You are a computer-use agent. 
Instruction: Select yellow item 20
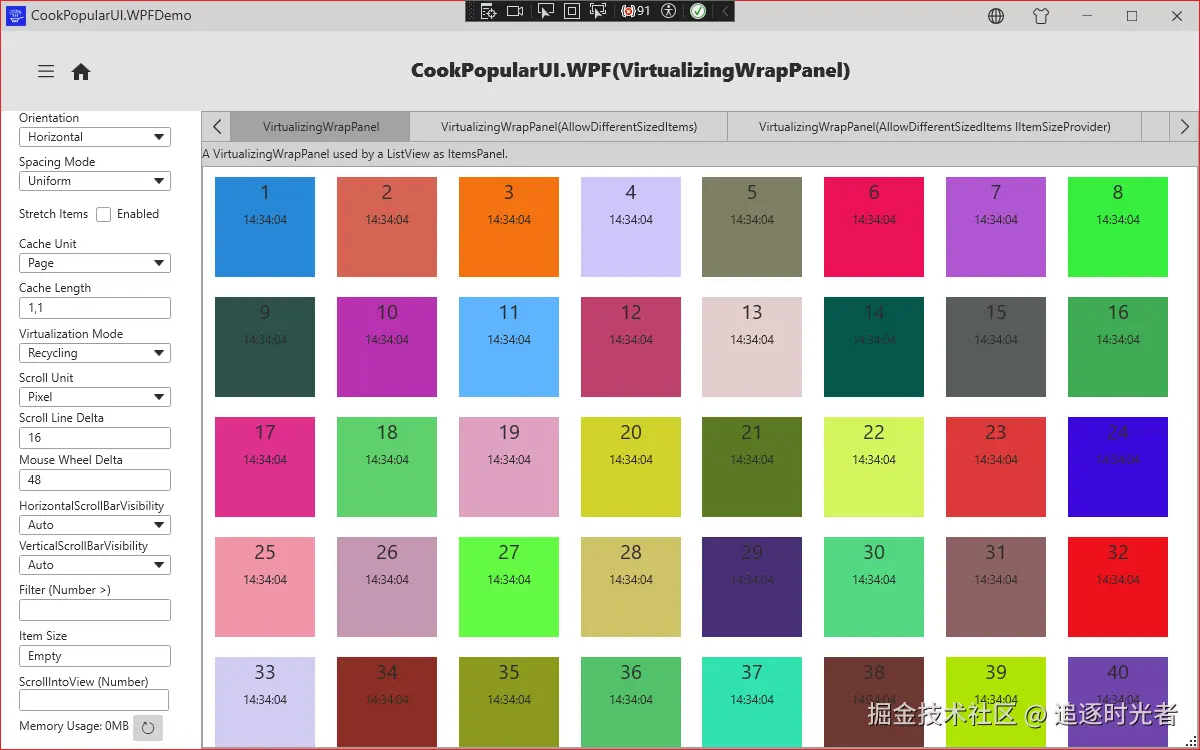point(631,467)
